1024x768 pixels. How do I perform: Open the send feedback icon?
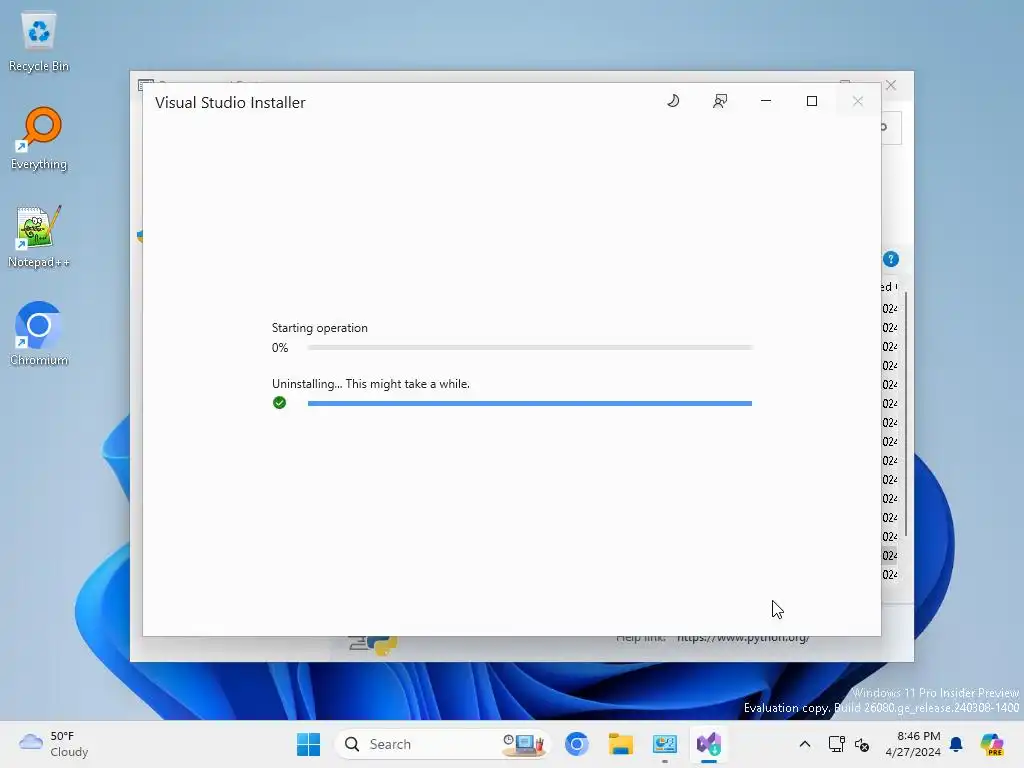click(x=720, y=101)
